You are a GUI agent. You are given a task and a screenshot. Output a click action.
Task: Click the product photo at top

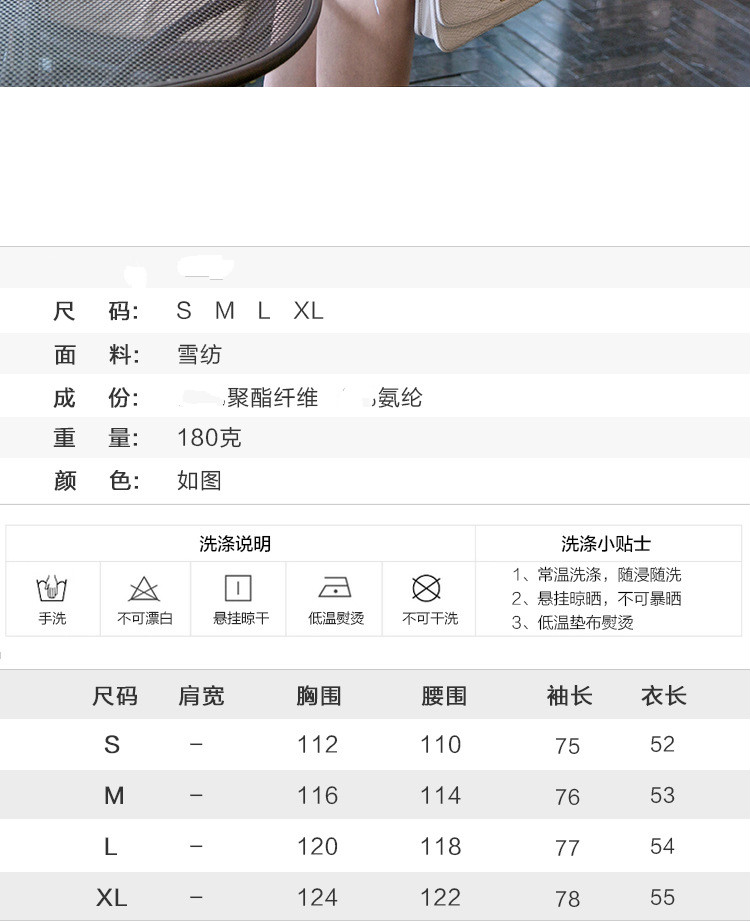pyautogui.click(x=375, y=42)
